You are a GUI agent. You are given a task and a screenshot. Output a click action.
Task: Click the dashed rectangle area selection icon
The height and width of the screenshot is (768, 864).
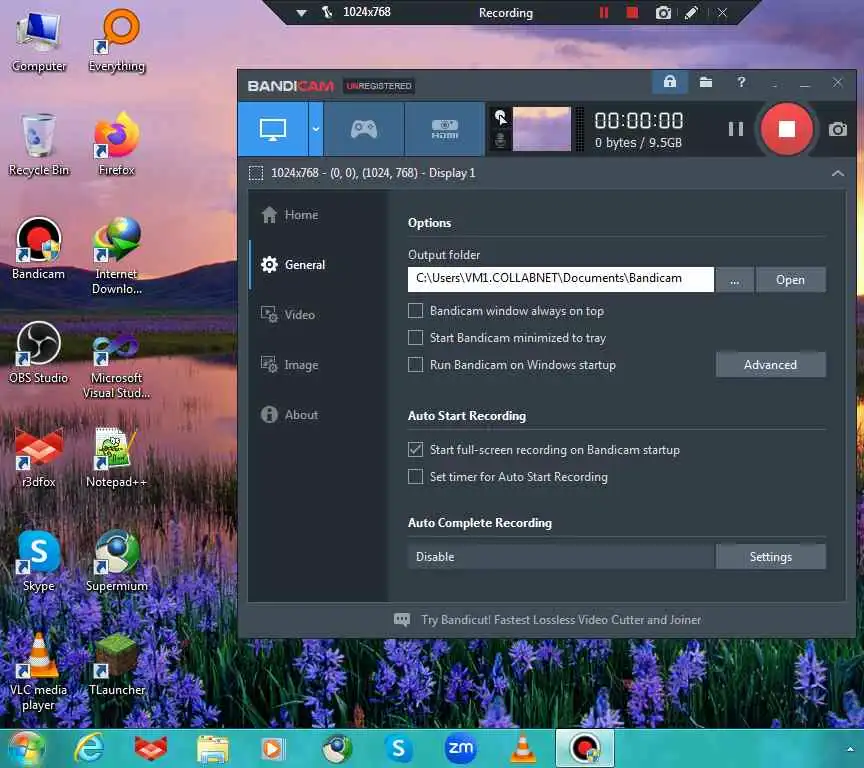(x=256, y=174)
